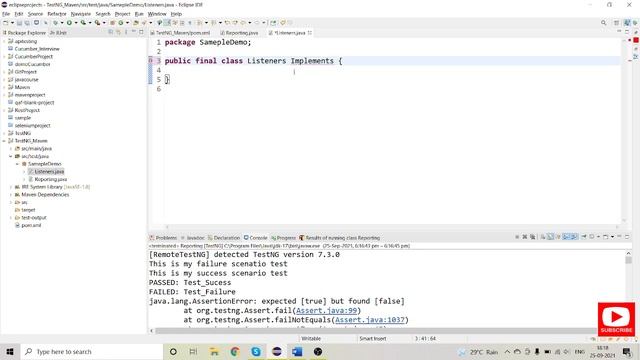Click the Save toolbar icon
The height and width of the screenshot is (360, 640).
pyautogui.click(x=19, y=23)
